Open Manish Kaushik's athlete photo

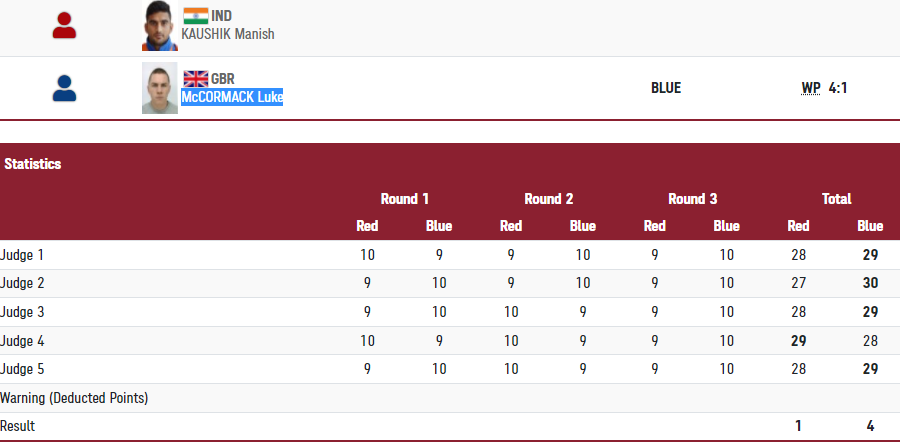(159, 26)
